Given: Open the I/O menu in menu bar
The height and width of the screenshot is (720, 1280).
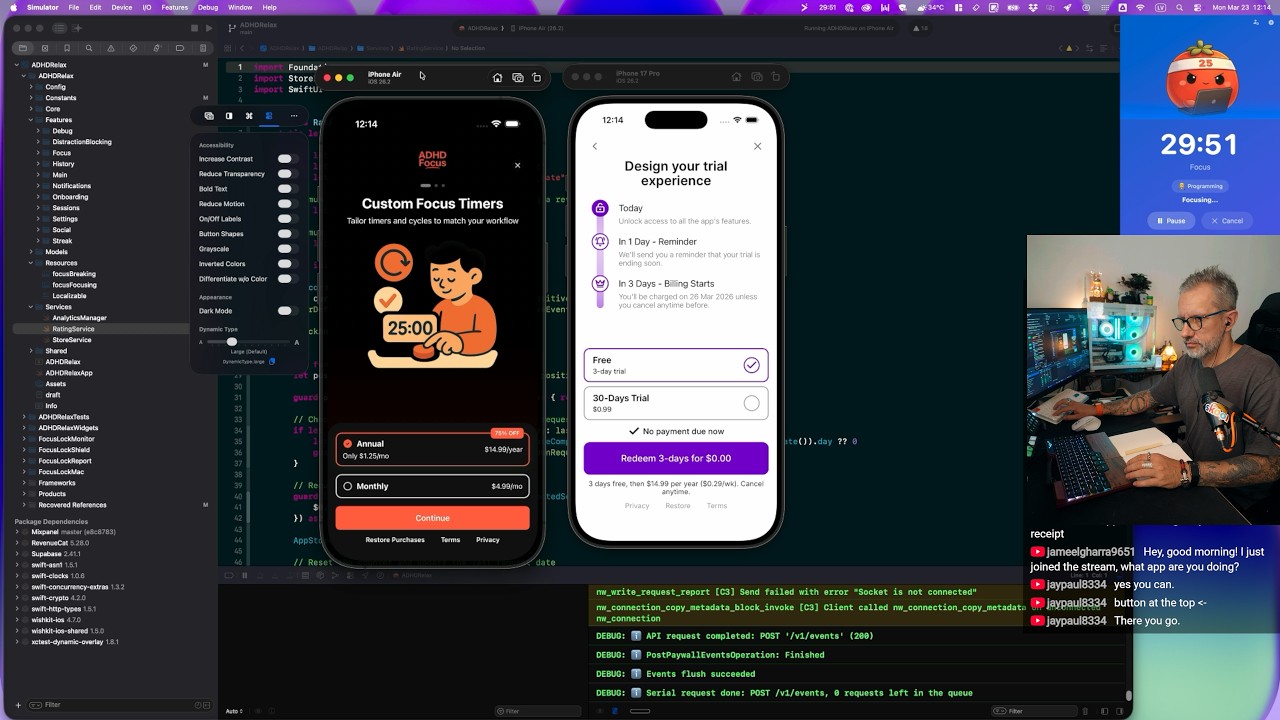Looking at the screenshot, I should coord(147,7).
